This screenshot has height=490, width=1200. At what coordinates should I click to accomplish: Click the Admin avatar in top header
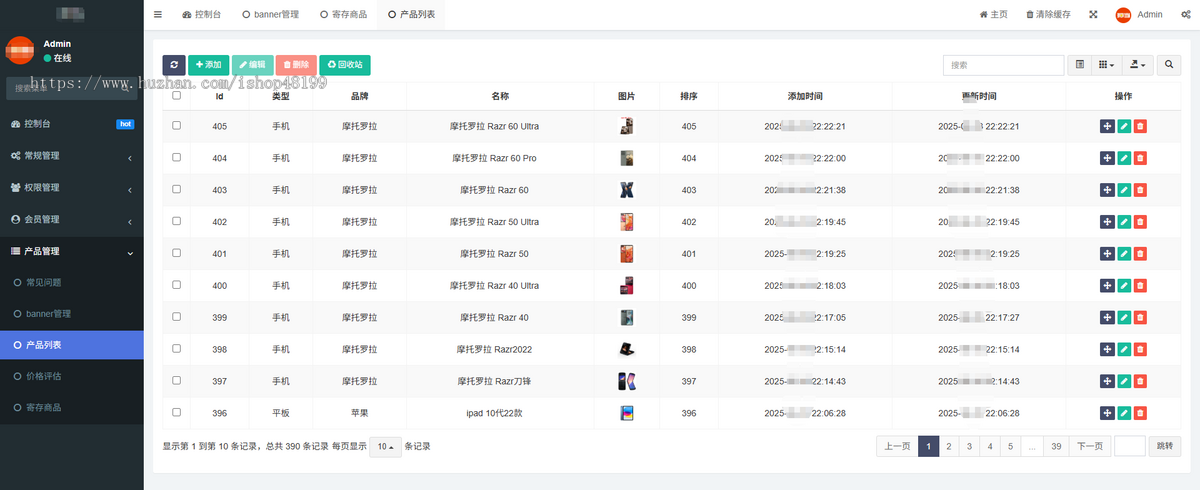[1123, 14]
